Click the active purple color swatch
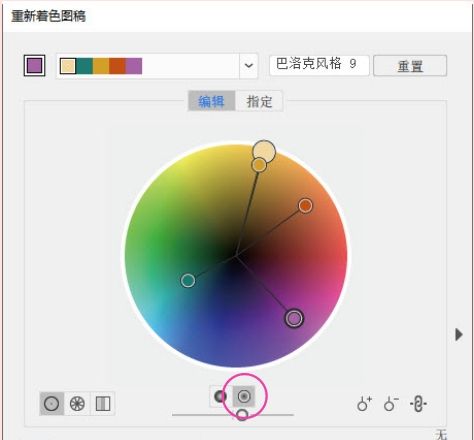Image resolution: width=474 pixels, height=440 pixels. coord(35,65)
